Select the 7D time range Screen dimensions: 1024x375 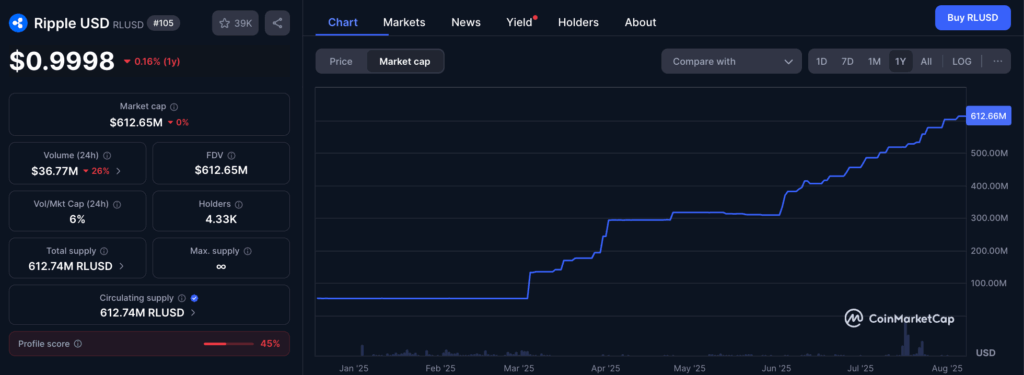[x=847, y=61]
